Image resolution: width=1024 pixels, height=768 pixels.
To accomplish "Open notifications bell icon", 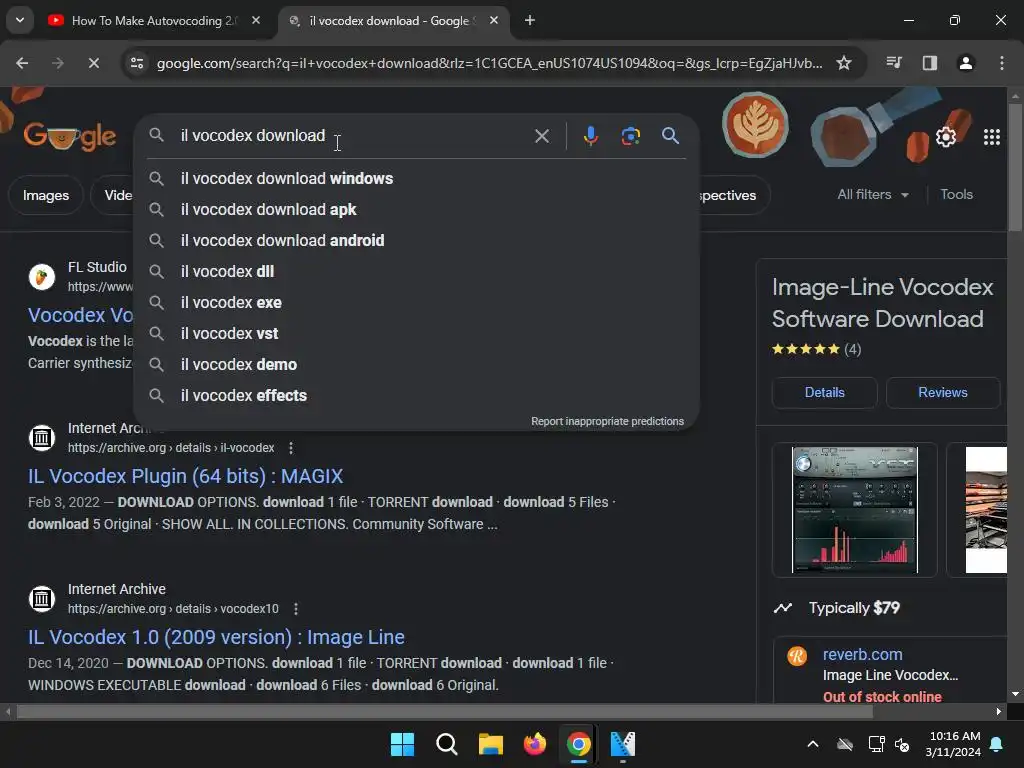I will tap(997, 744).
